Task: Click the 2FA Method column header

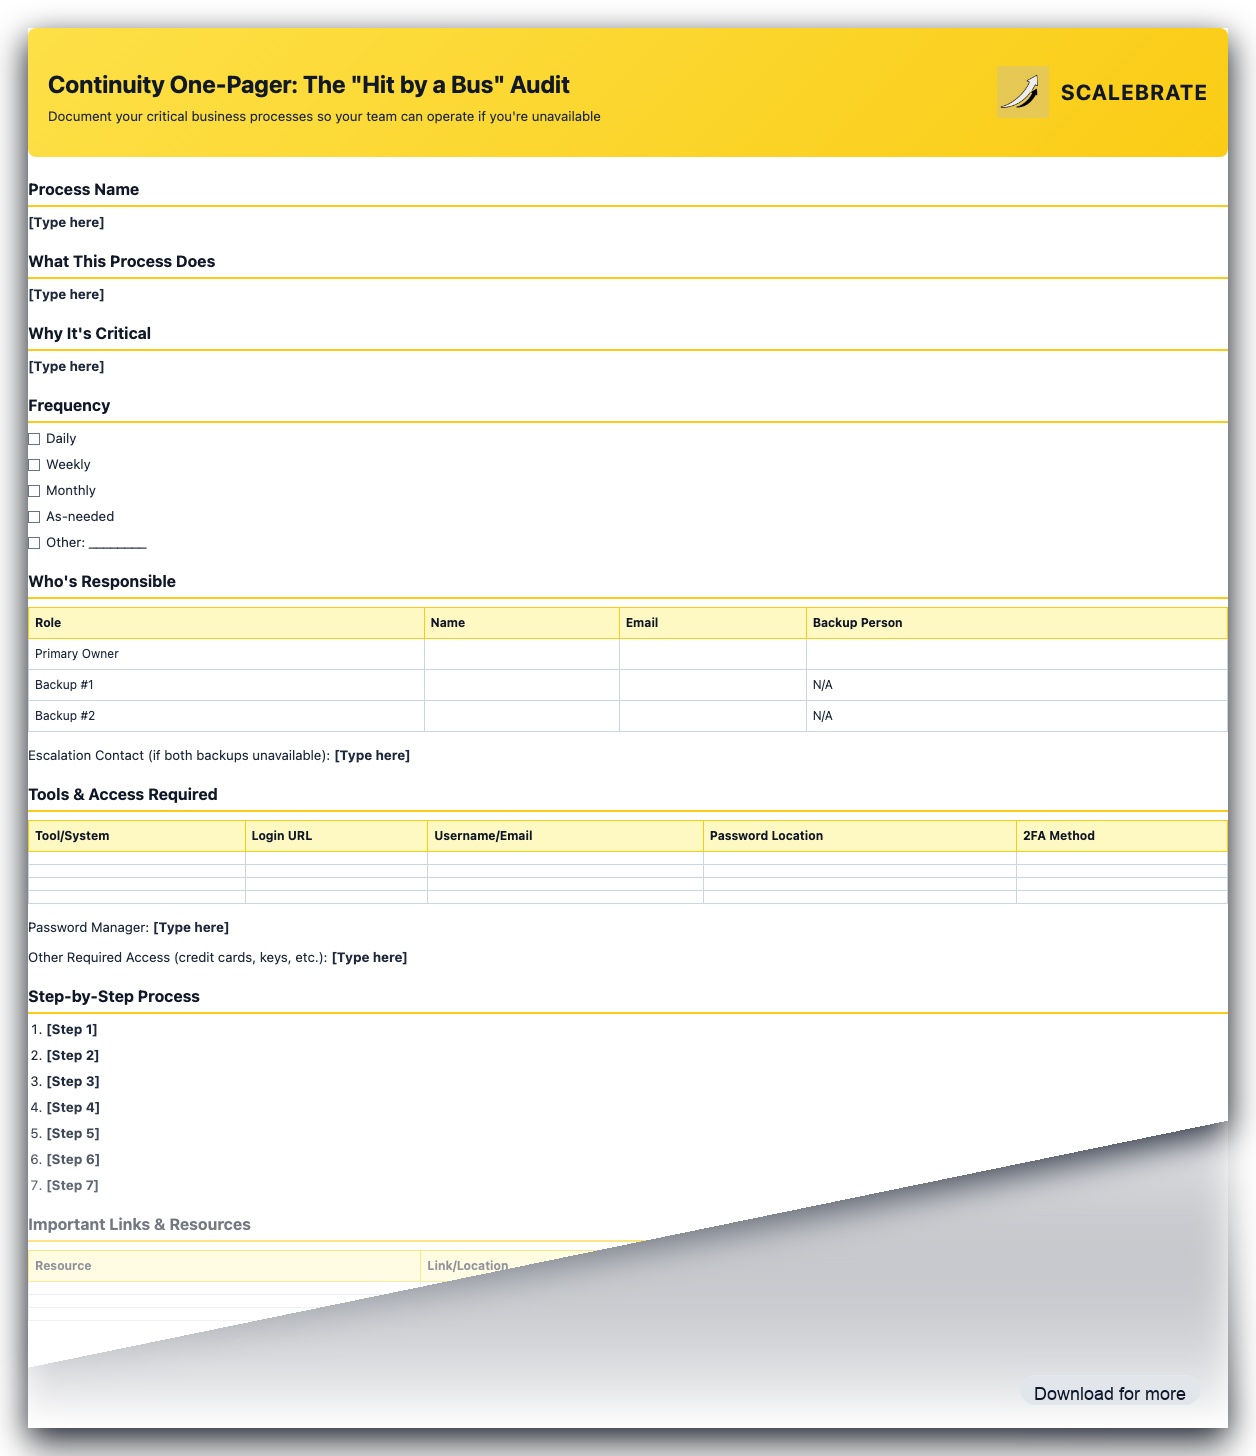Action: point(1122,836)
